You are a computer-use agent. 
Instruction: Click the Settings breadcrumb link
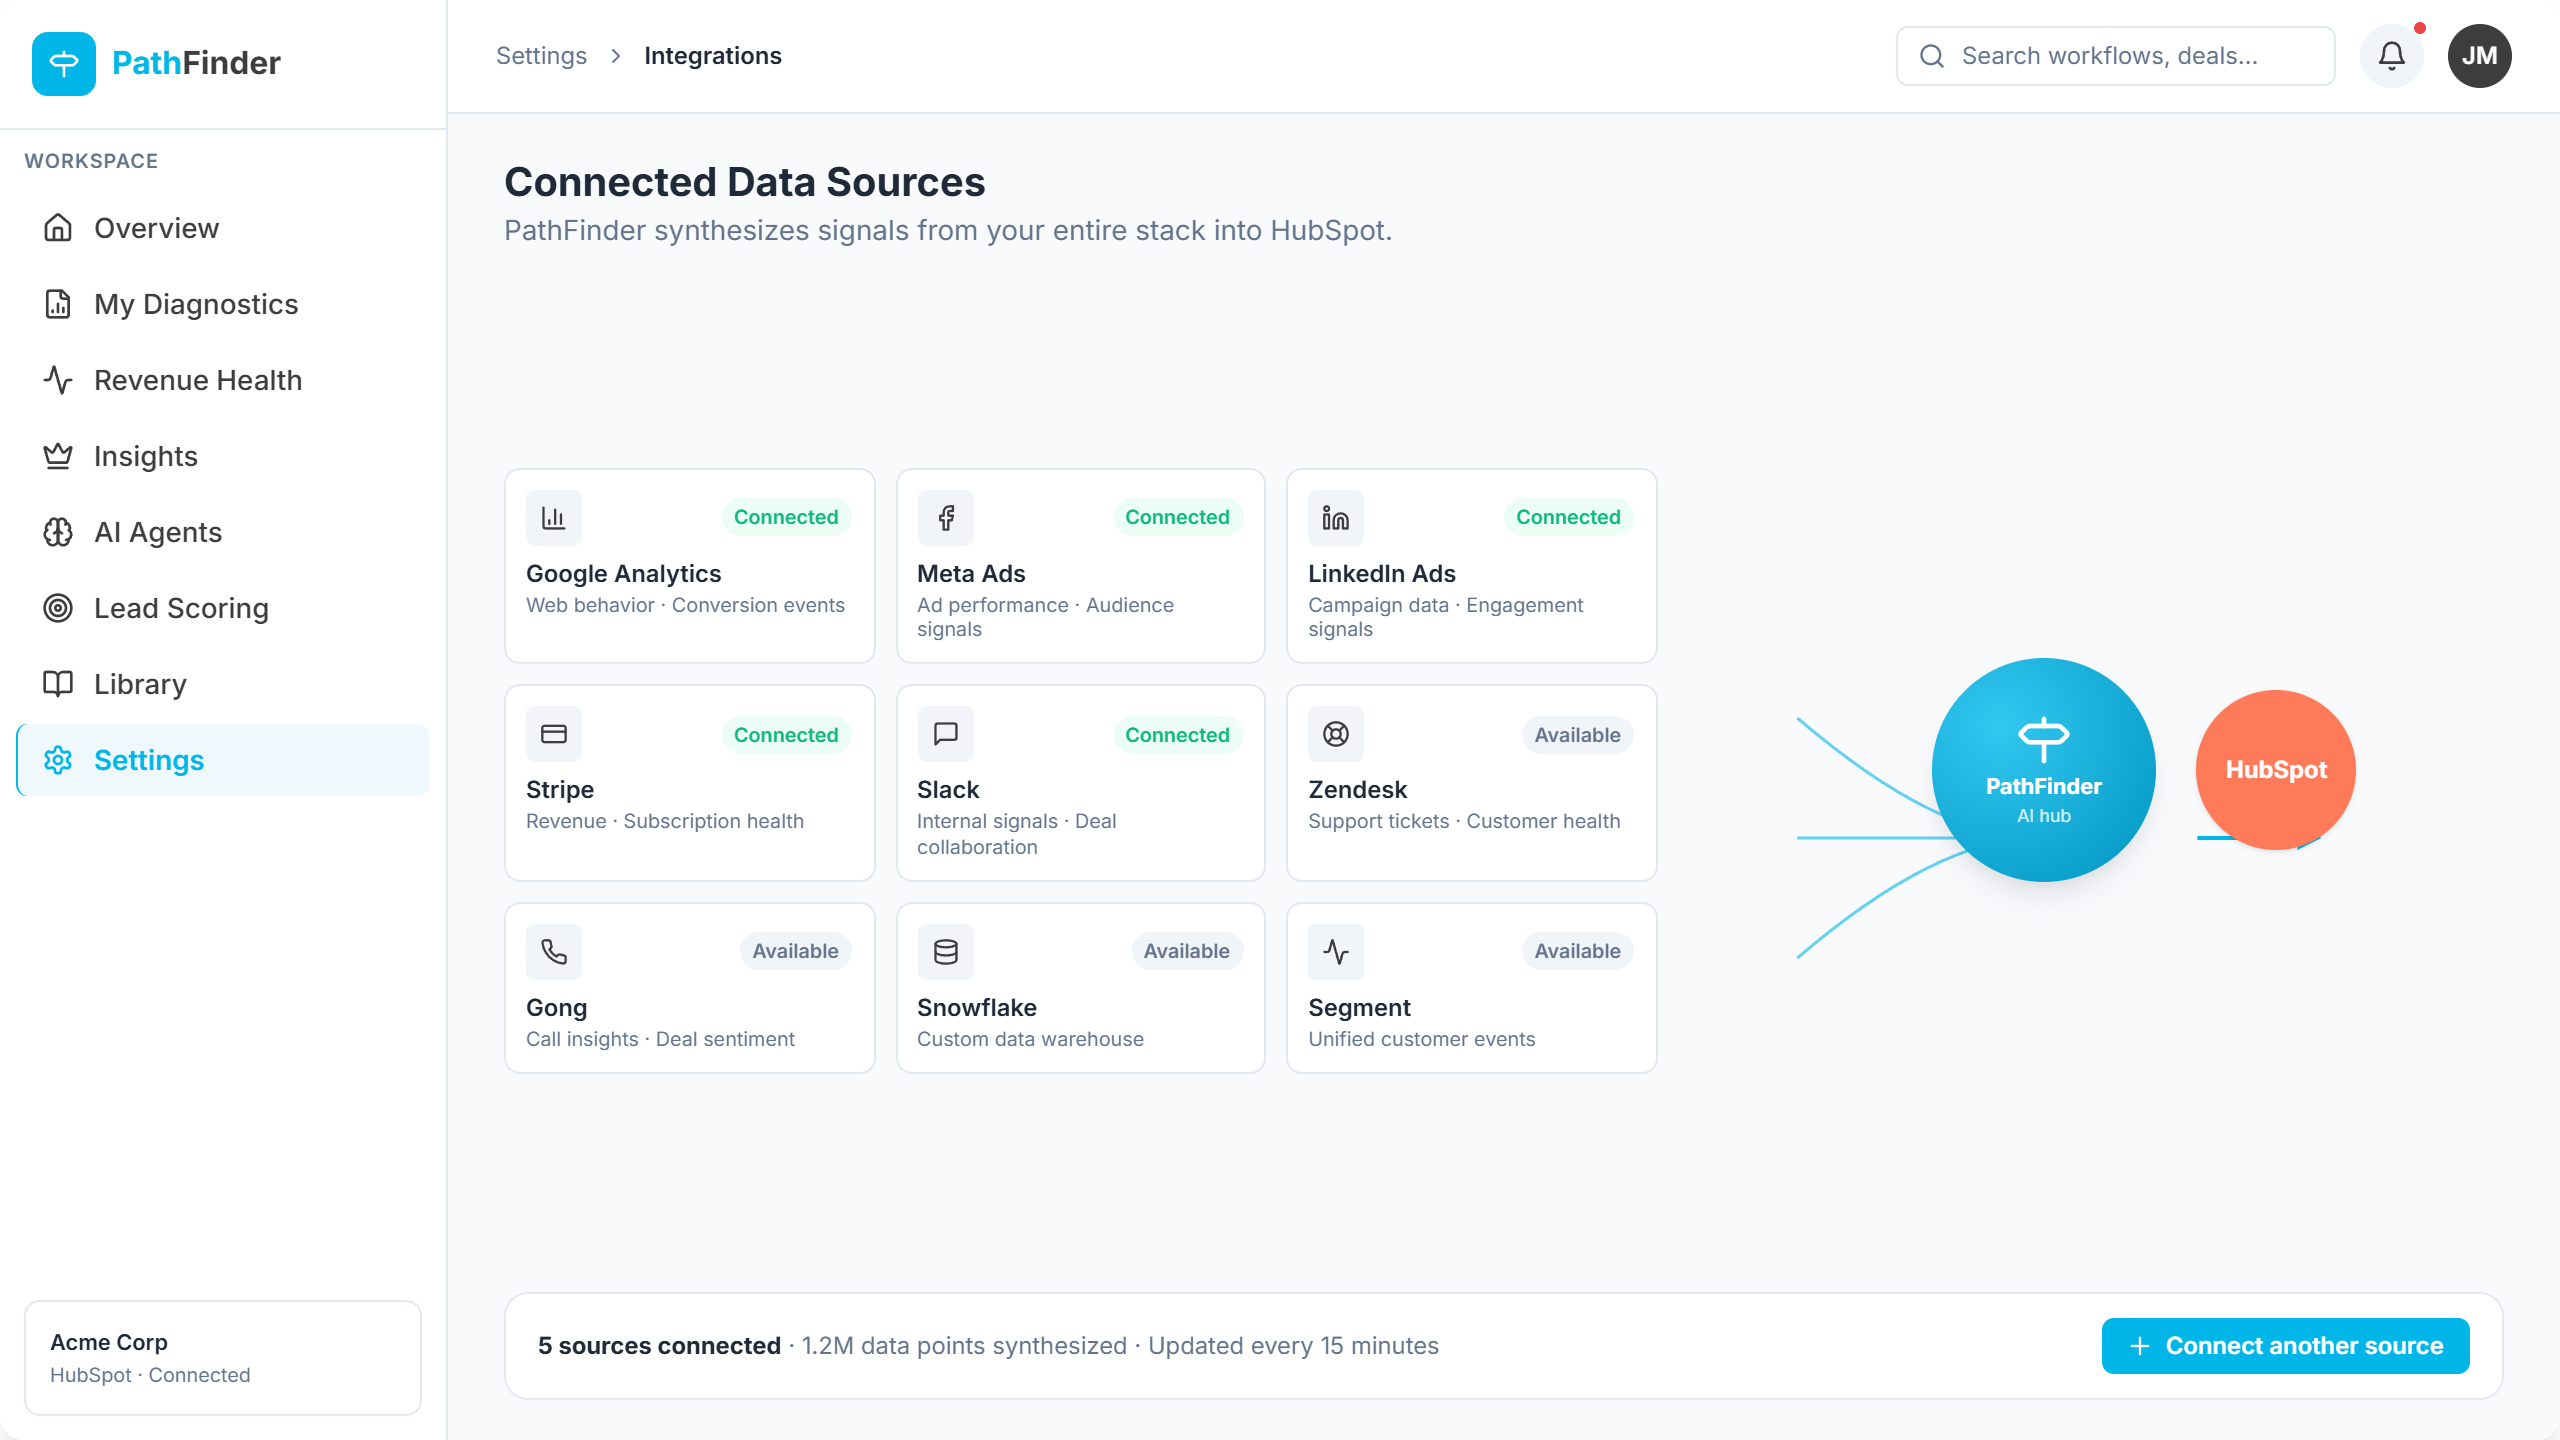pyautogui.click(x=541, y=56)
